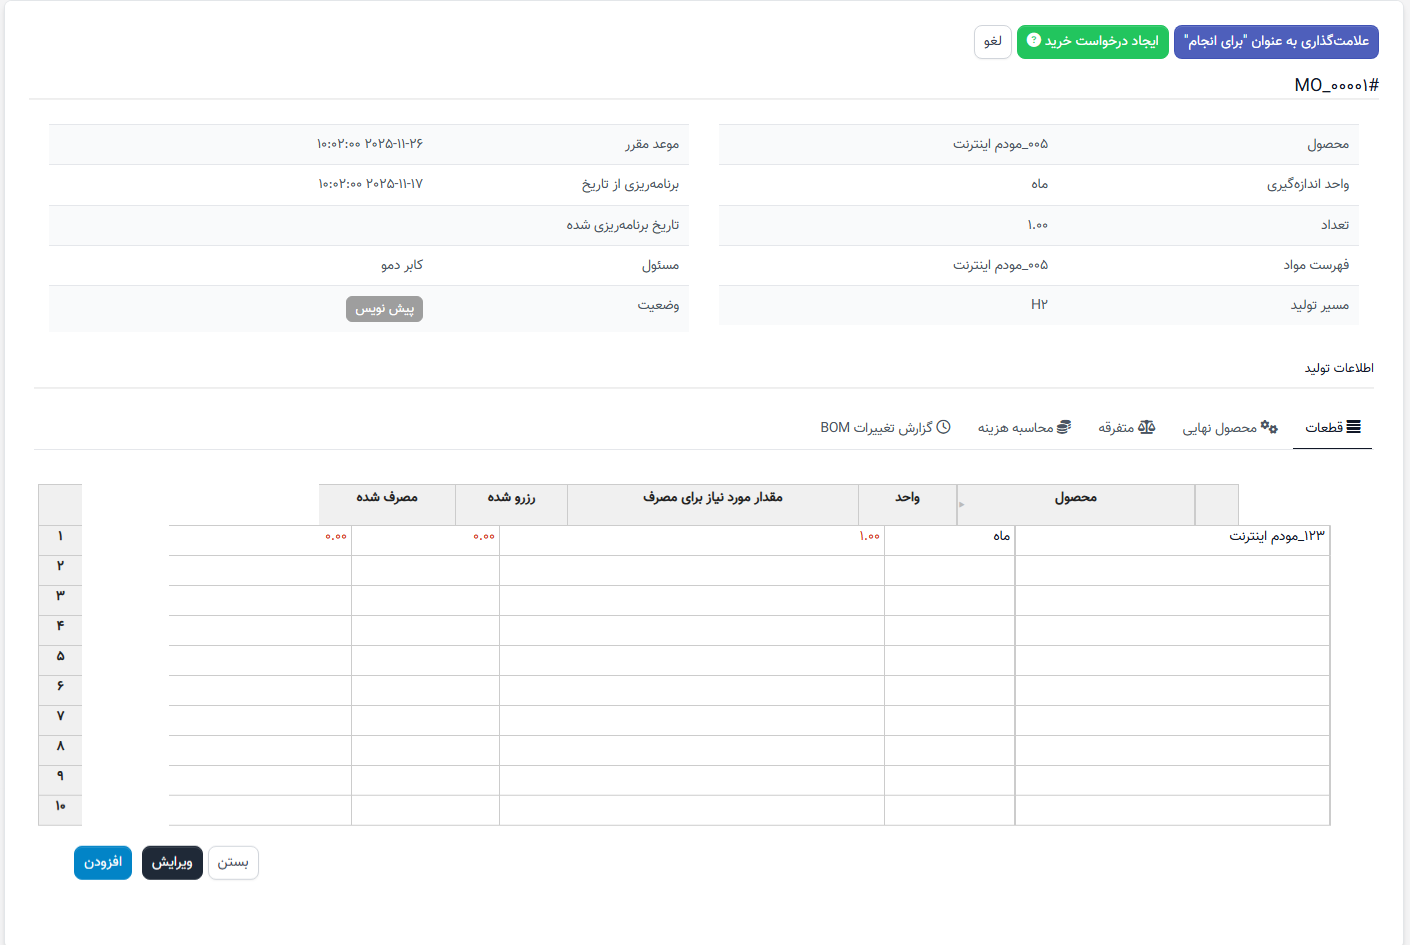Select the ماه unit cell in row ۱
The height and width of the screenshot is (945, 1410).
coord(950,541)
